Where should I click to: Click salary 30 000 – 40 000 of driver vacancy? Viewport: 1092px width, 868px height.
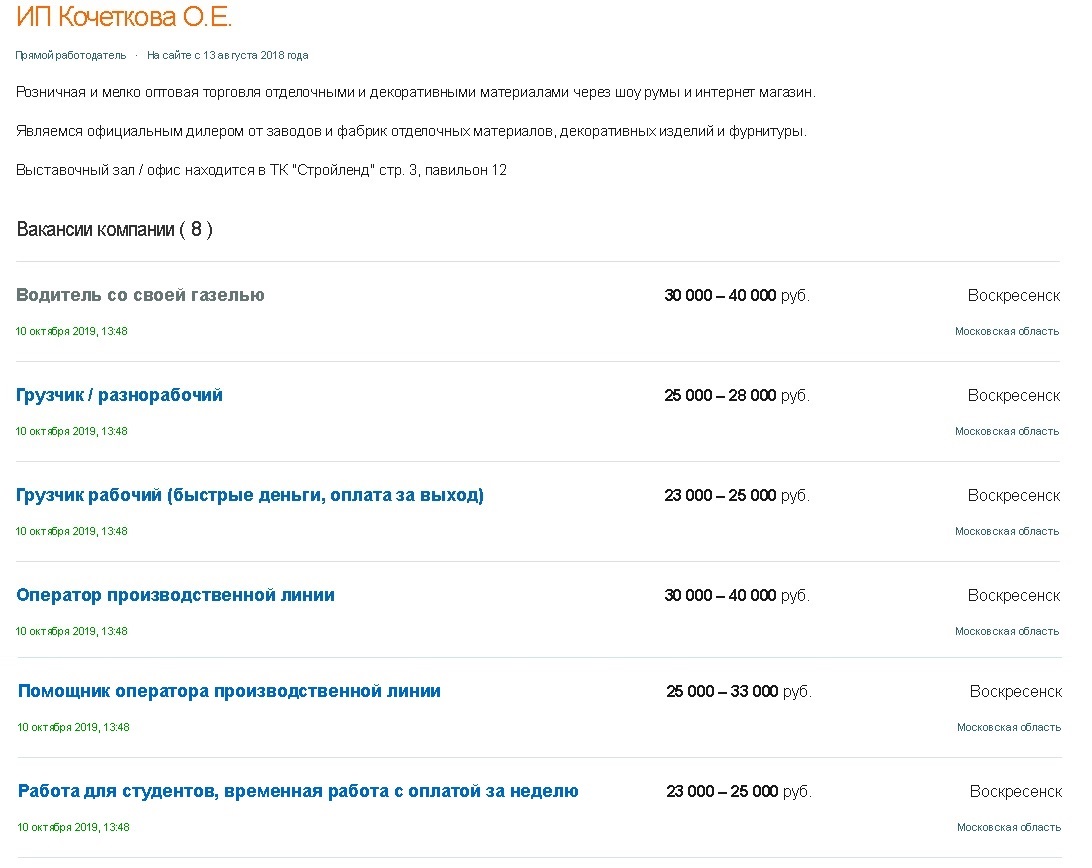pos(737,295)
